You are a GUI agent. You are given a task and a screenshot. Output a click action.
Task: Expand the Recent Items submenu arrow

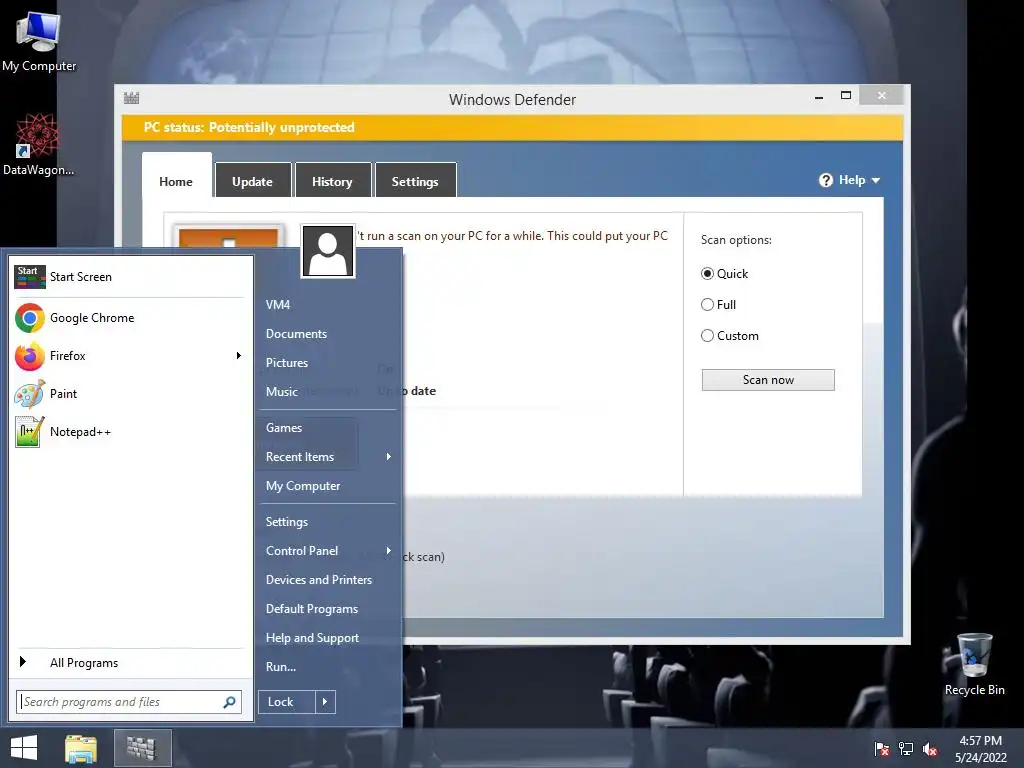tap(389, 457)
